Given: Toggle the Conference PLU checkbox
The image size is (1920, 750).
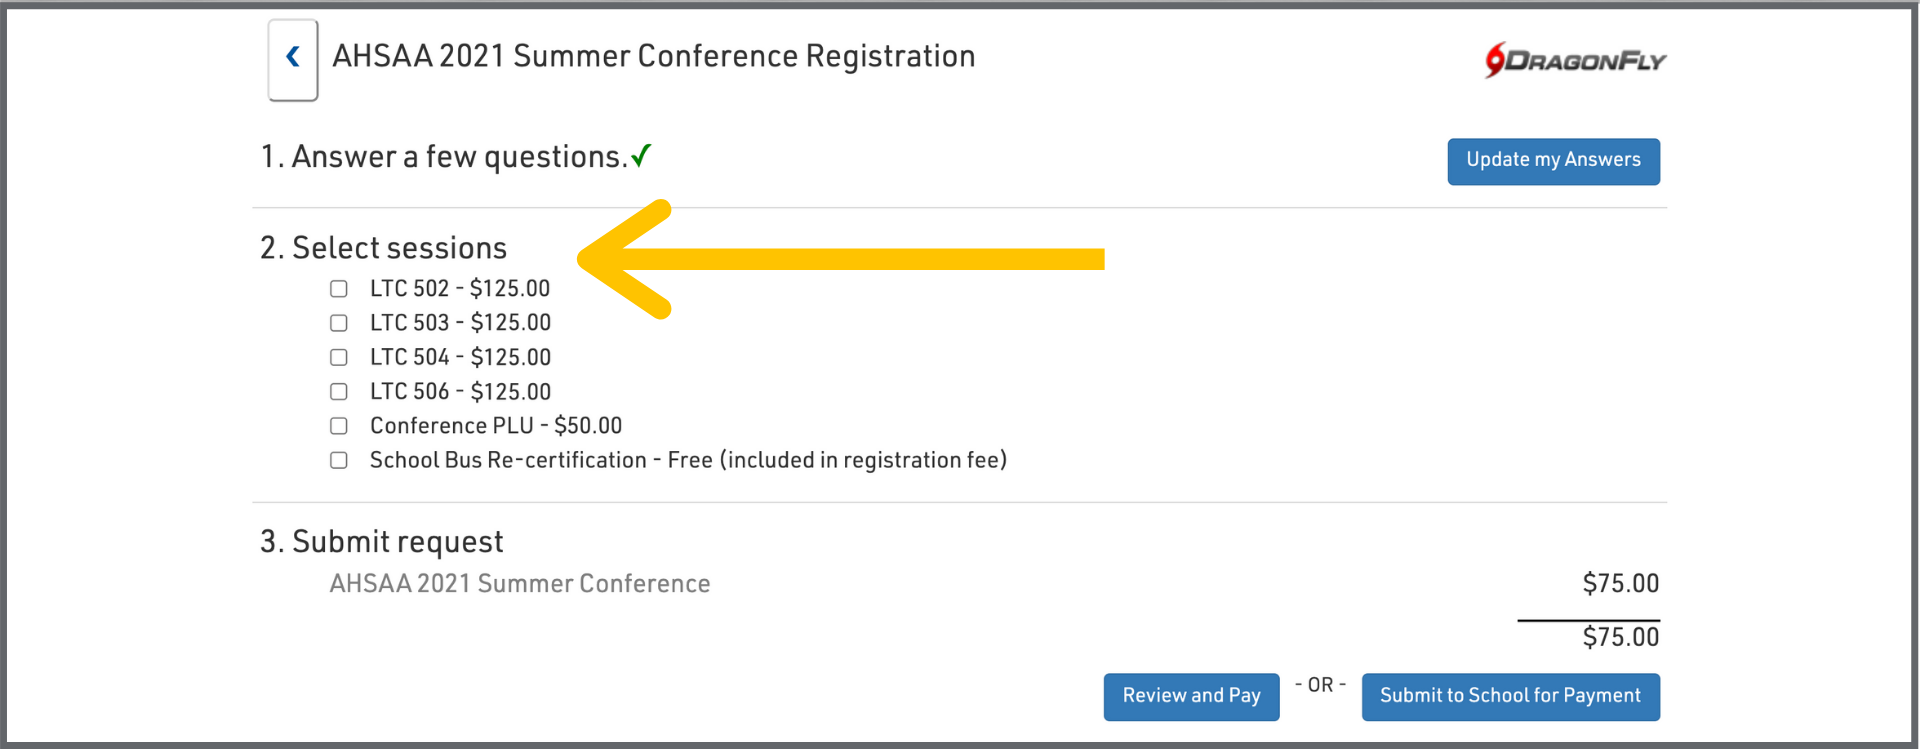Looking at the screenshot, I should [339, 426].
